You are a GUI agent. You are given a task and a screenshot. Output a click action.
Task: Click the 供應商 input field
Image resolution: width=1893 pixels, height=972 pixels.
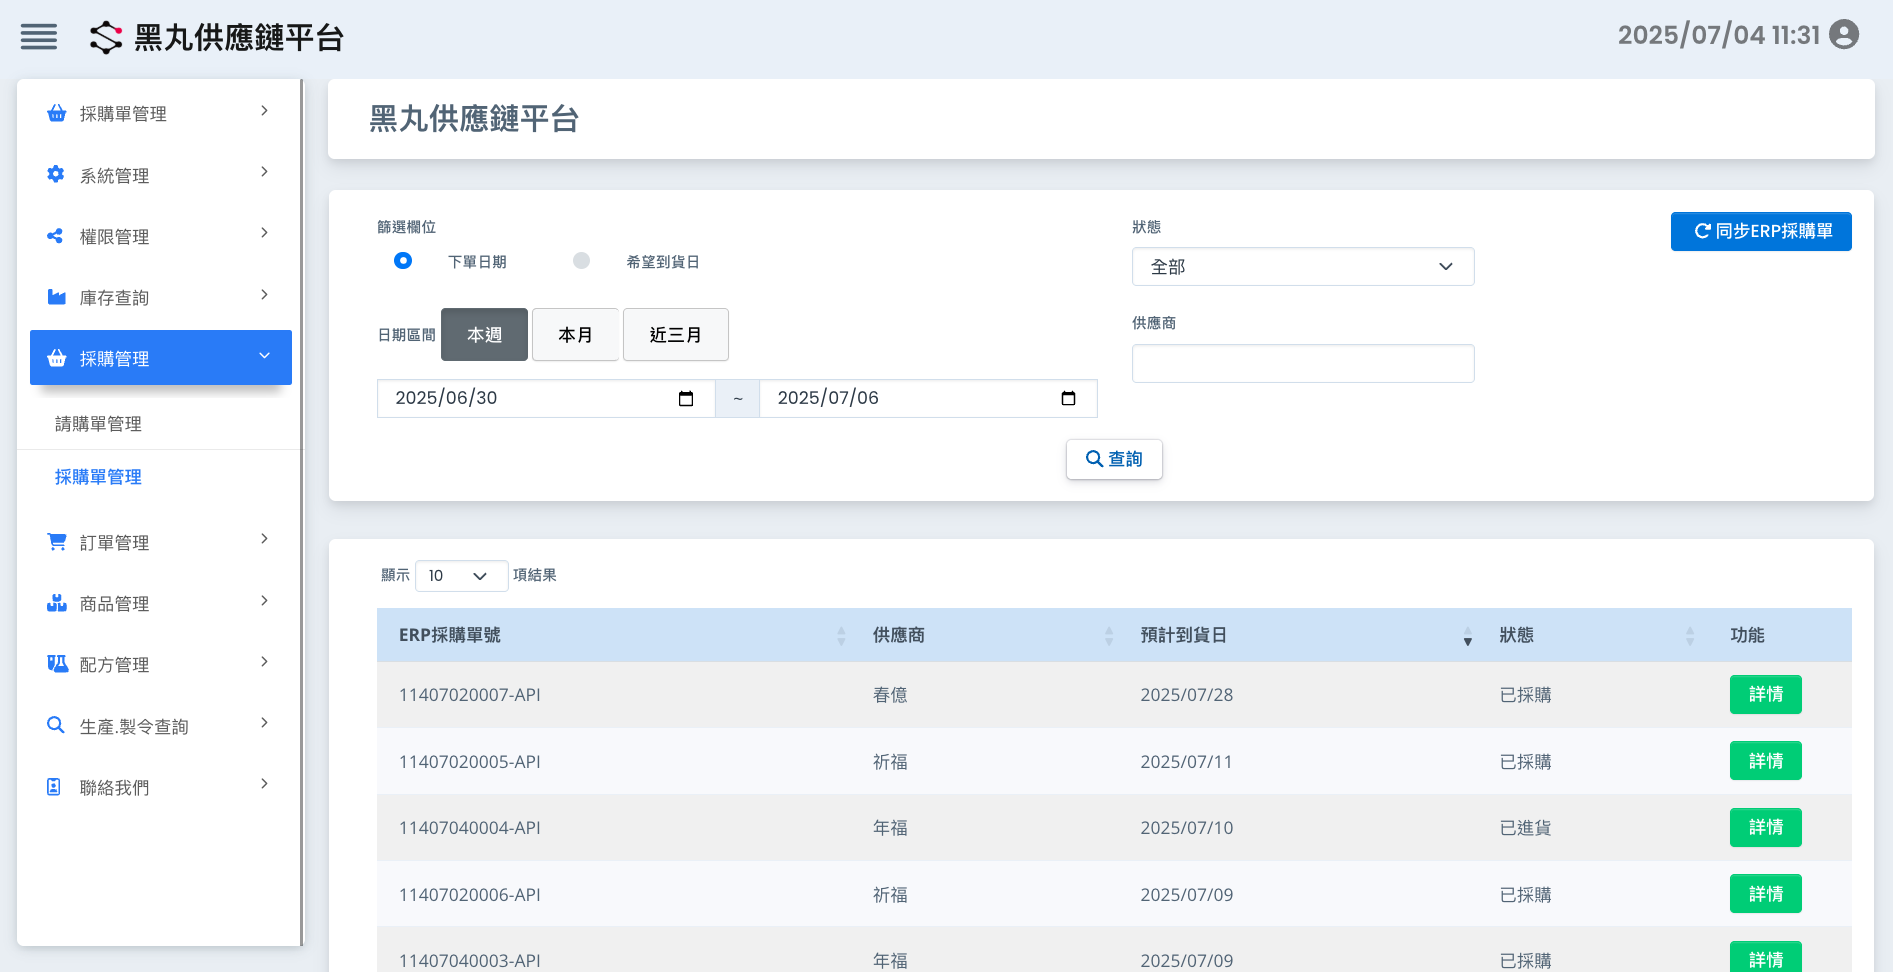[1302, 364]
